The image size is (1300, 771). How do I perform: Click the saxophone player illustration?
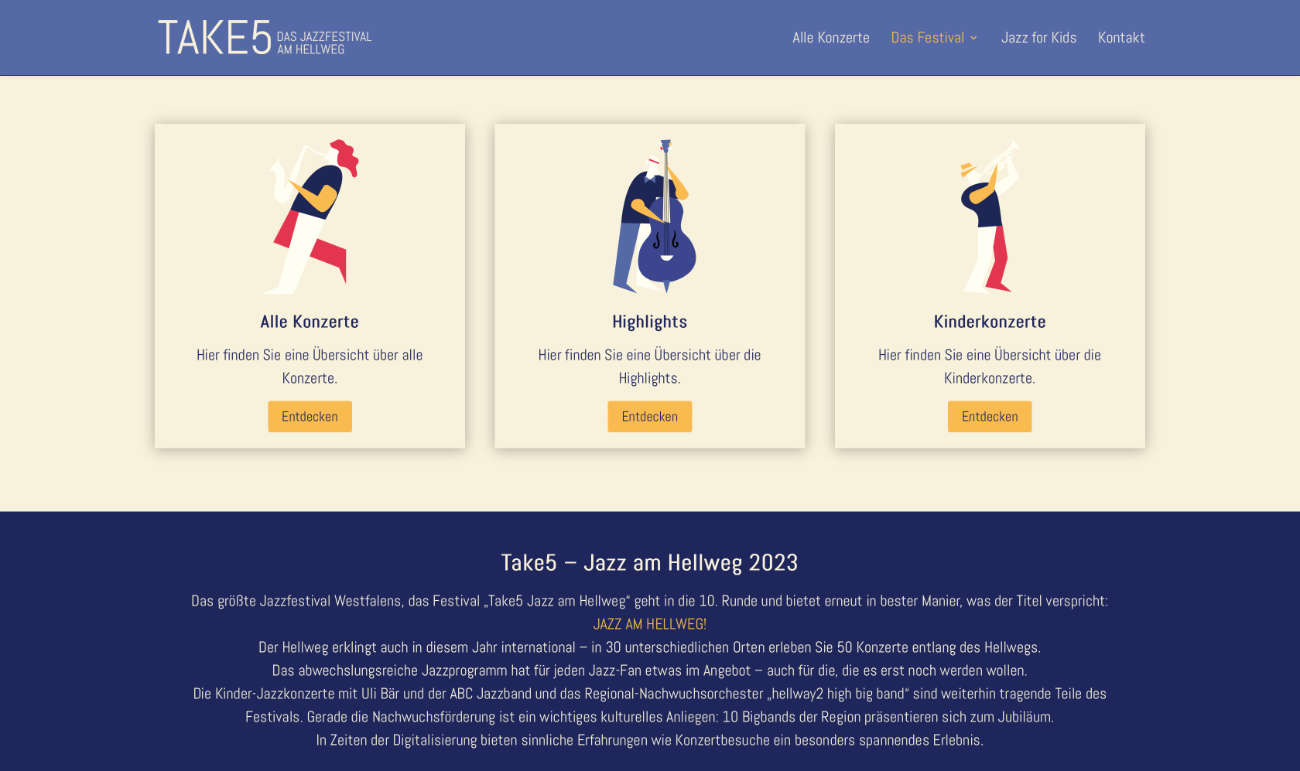(x=310, y=216)
